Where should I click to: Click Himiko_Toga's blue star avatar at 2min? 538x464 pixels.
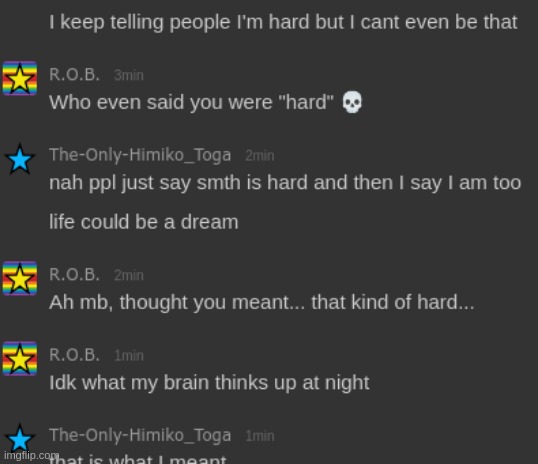tap(20, 159)
